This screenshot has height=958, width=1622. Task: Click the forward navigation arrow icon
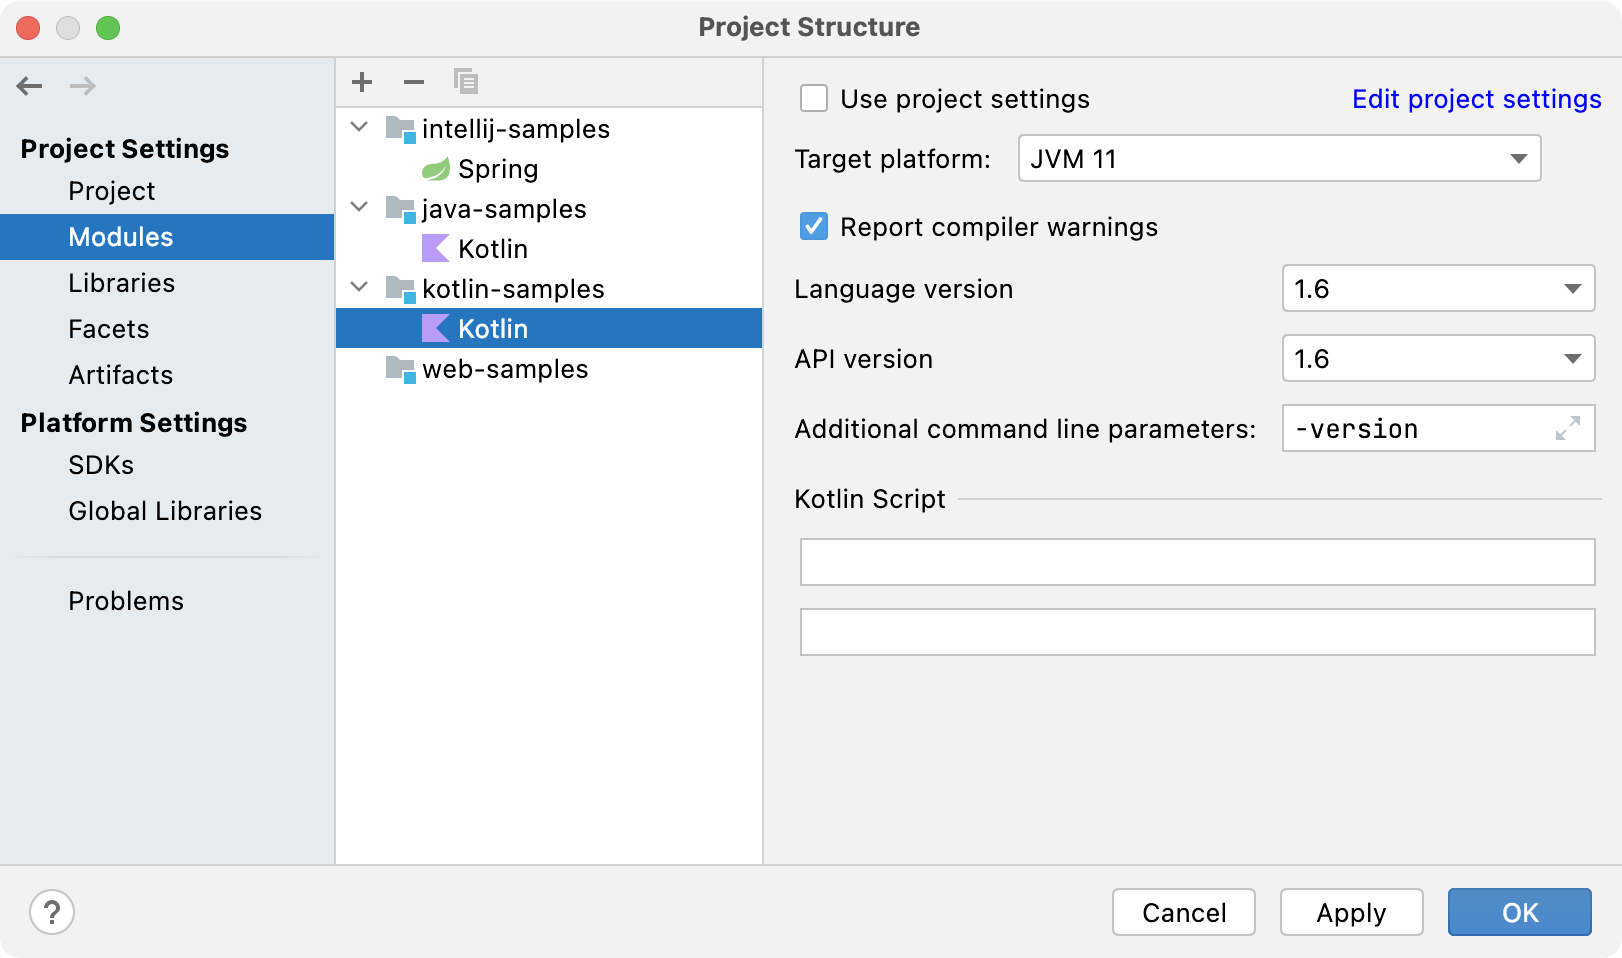[x=83, y=86]
